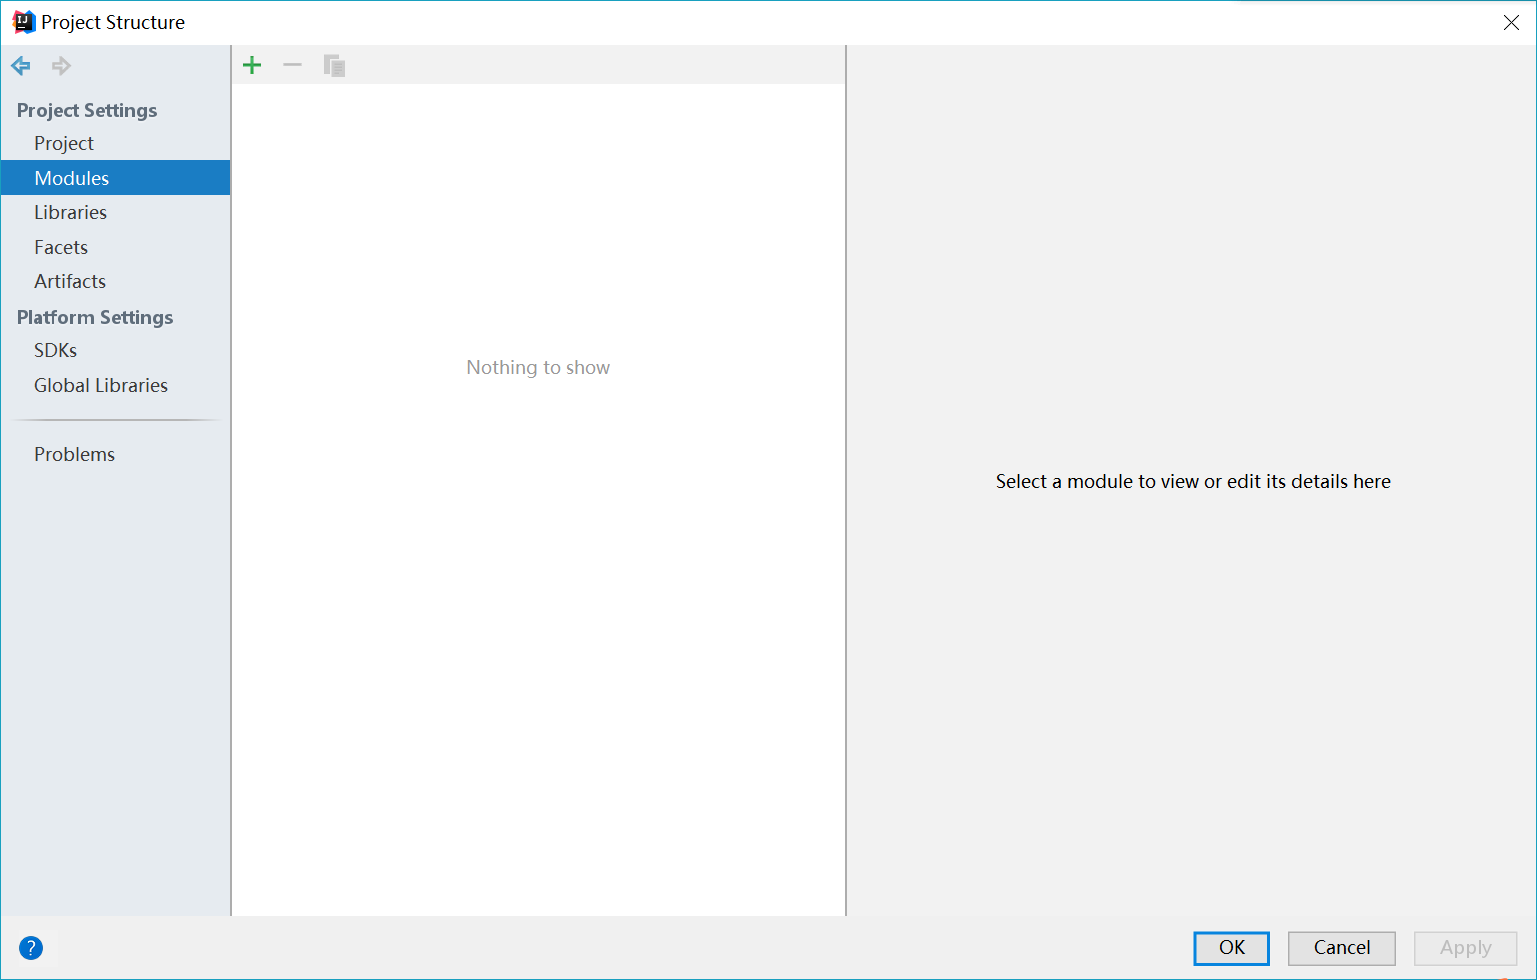
Task: Go back with the left arrow icon
Action: [21, 66]
